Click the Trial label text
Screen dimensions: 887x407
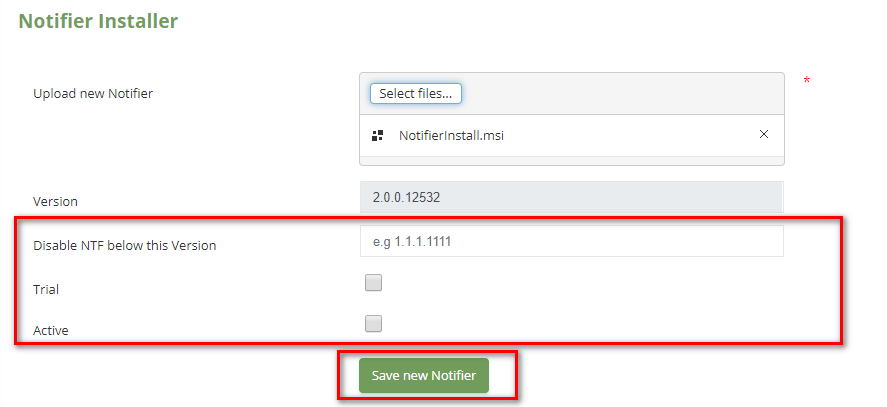46,289
